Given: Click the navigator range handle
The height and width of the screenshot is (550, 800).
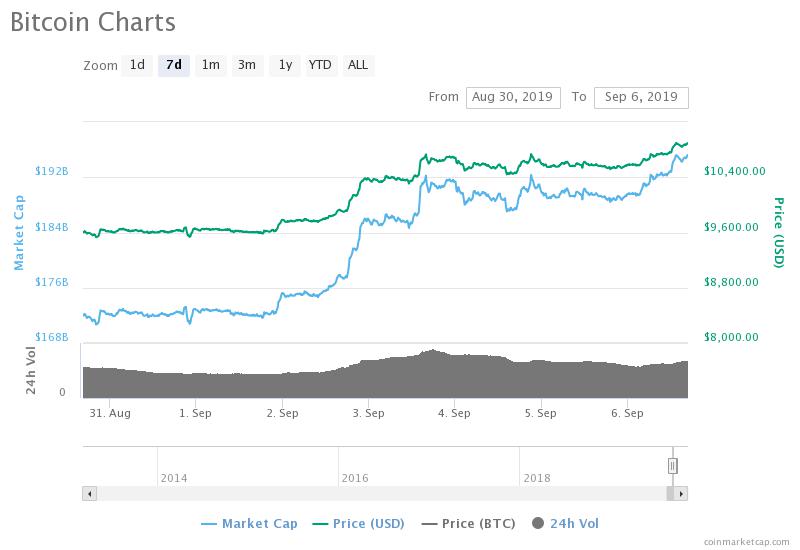Looking at the screenshot, I should [x=673, y=466].
